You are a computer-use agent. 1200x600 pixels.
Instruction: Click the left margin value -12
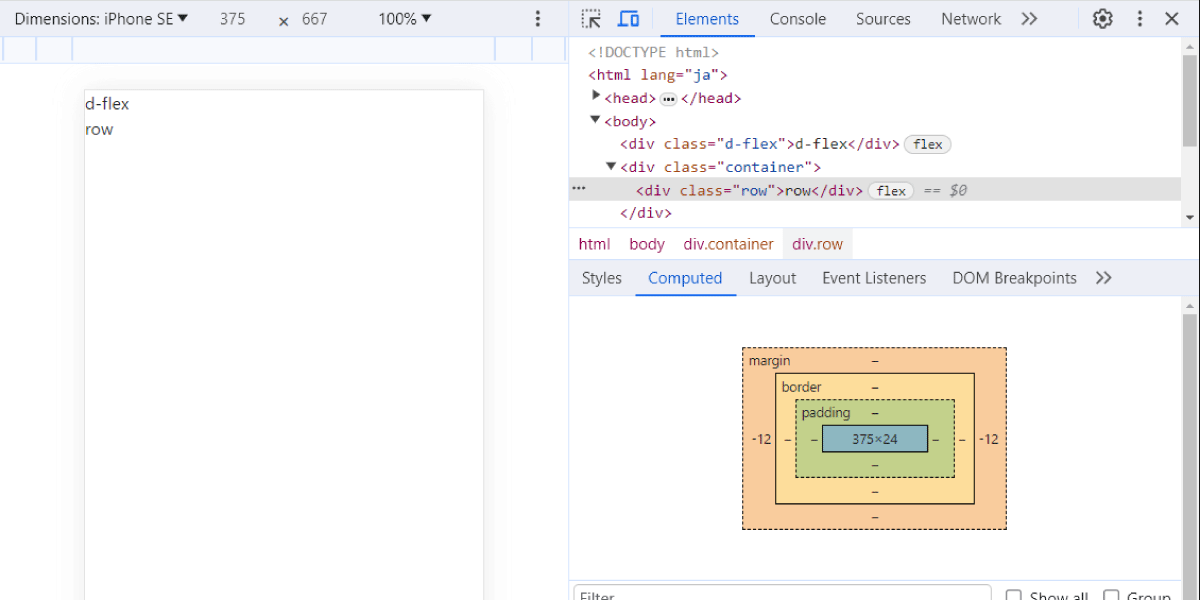pos(762,439)
